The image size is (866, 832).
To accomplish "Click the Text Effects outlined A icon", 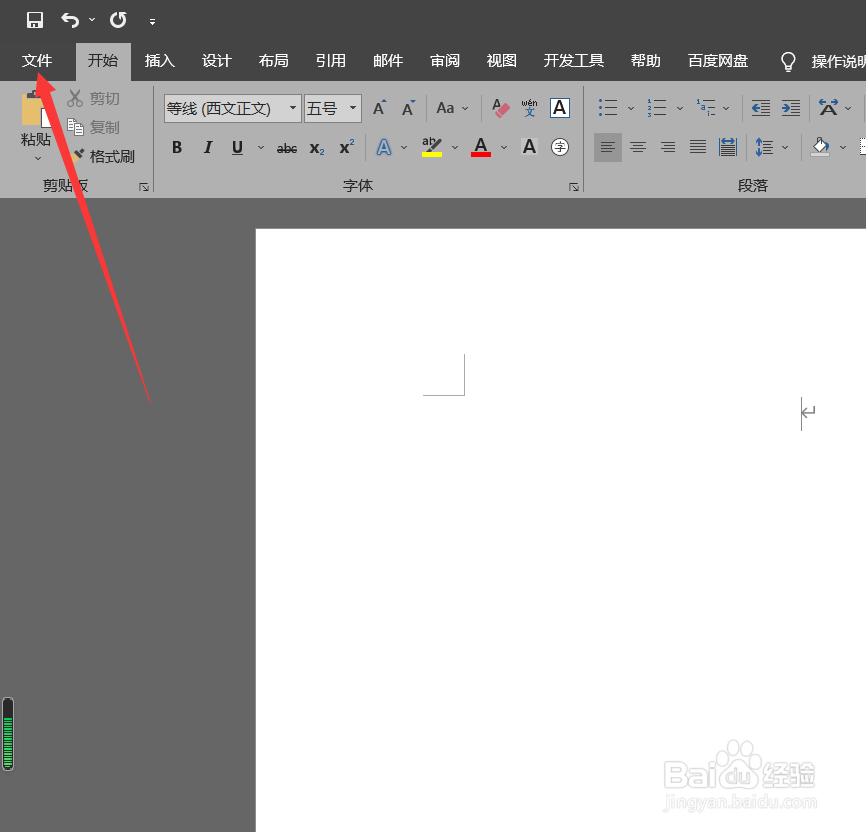I will [x=384, y=148].
